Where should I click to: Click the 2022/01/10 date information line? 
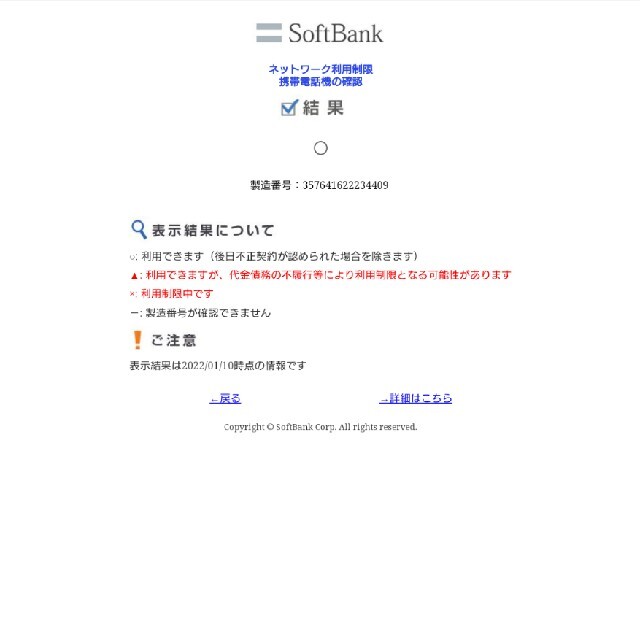[218, 366]
